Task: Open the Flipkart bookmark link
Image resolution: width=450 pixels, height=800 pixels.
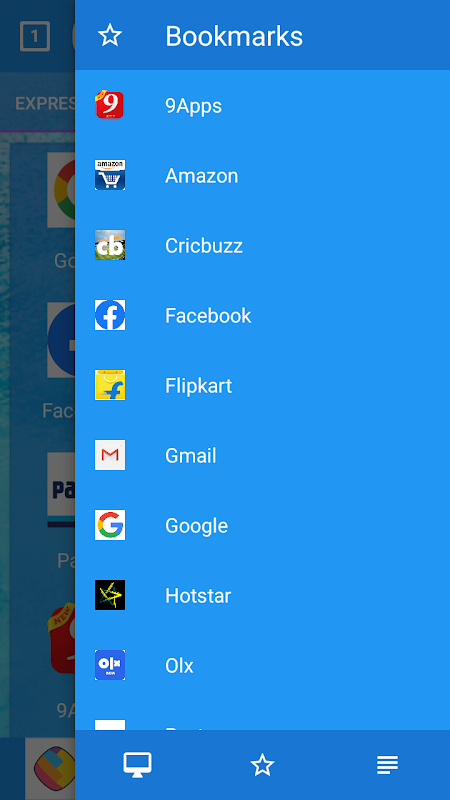Action: [x=262, y=386]
